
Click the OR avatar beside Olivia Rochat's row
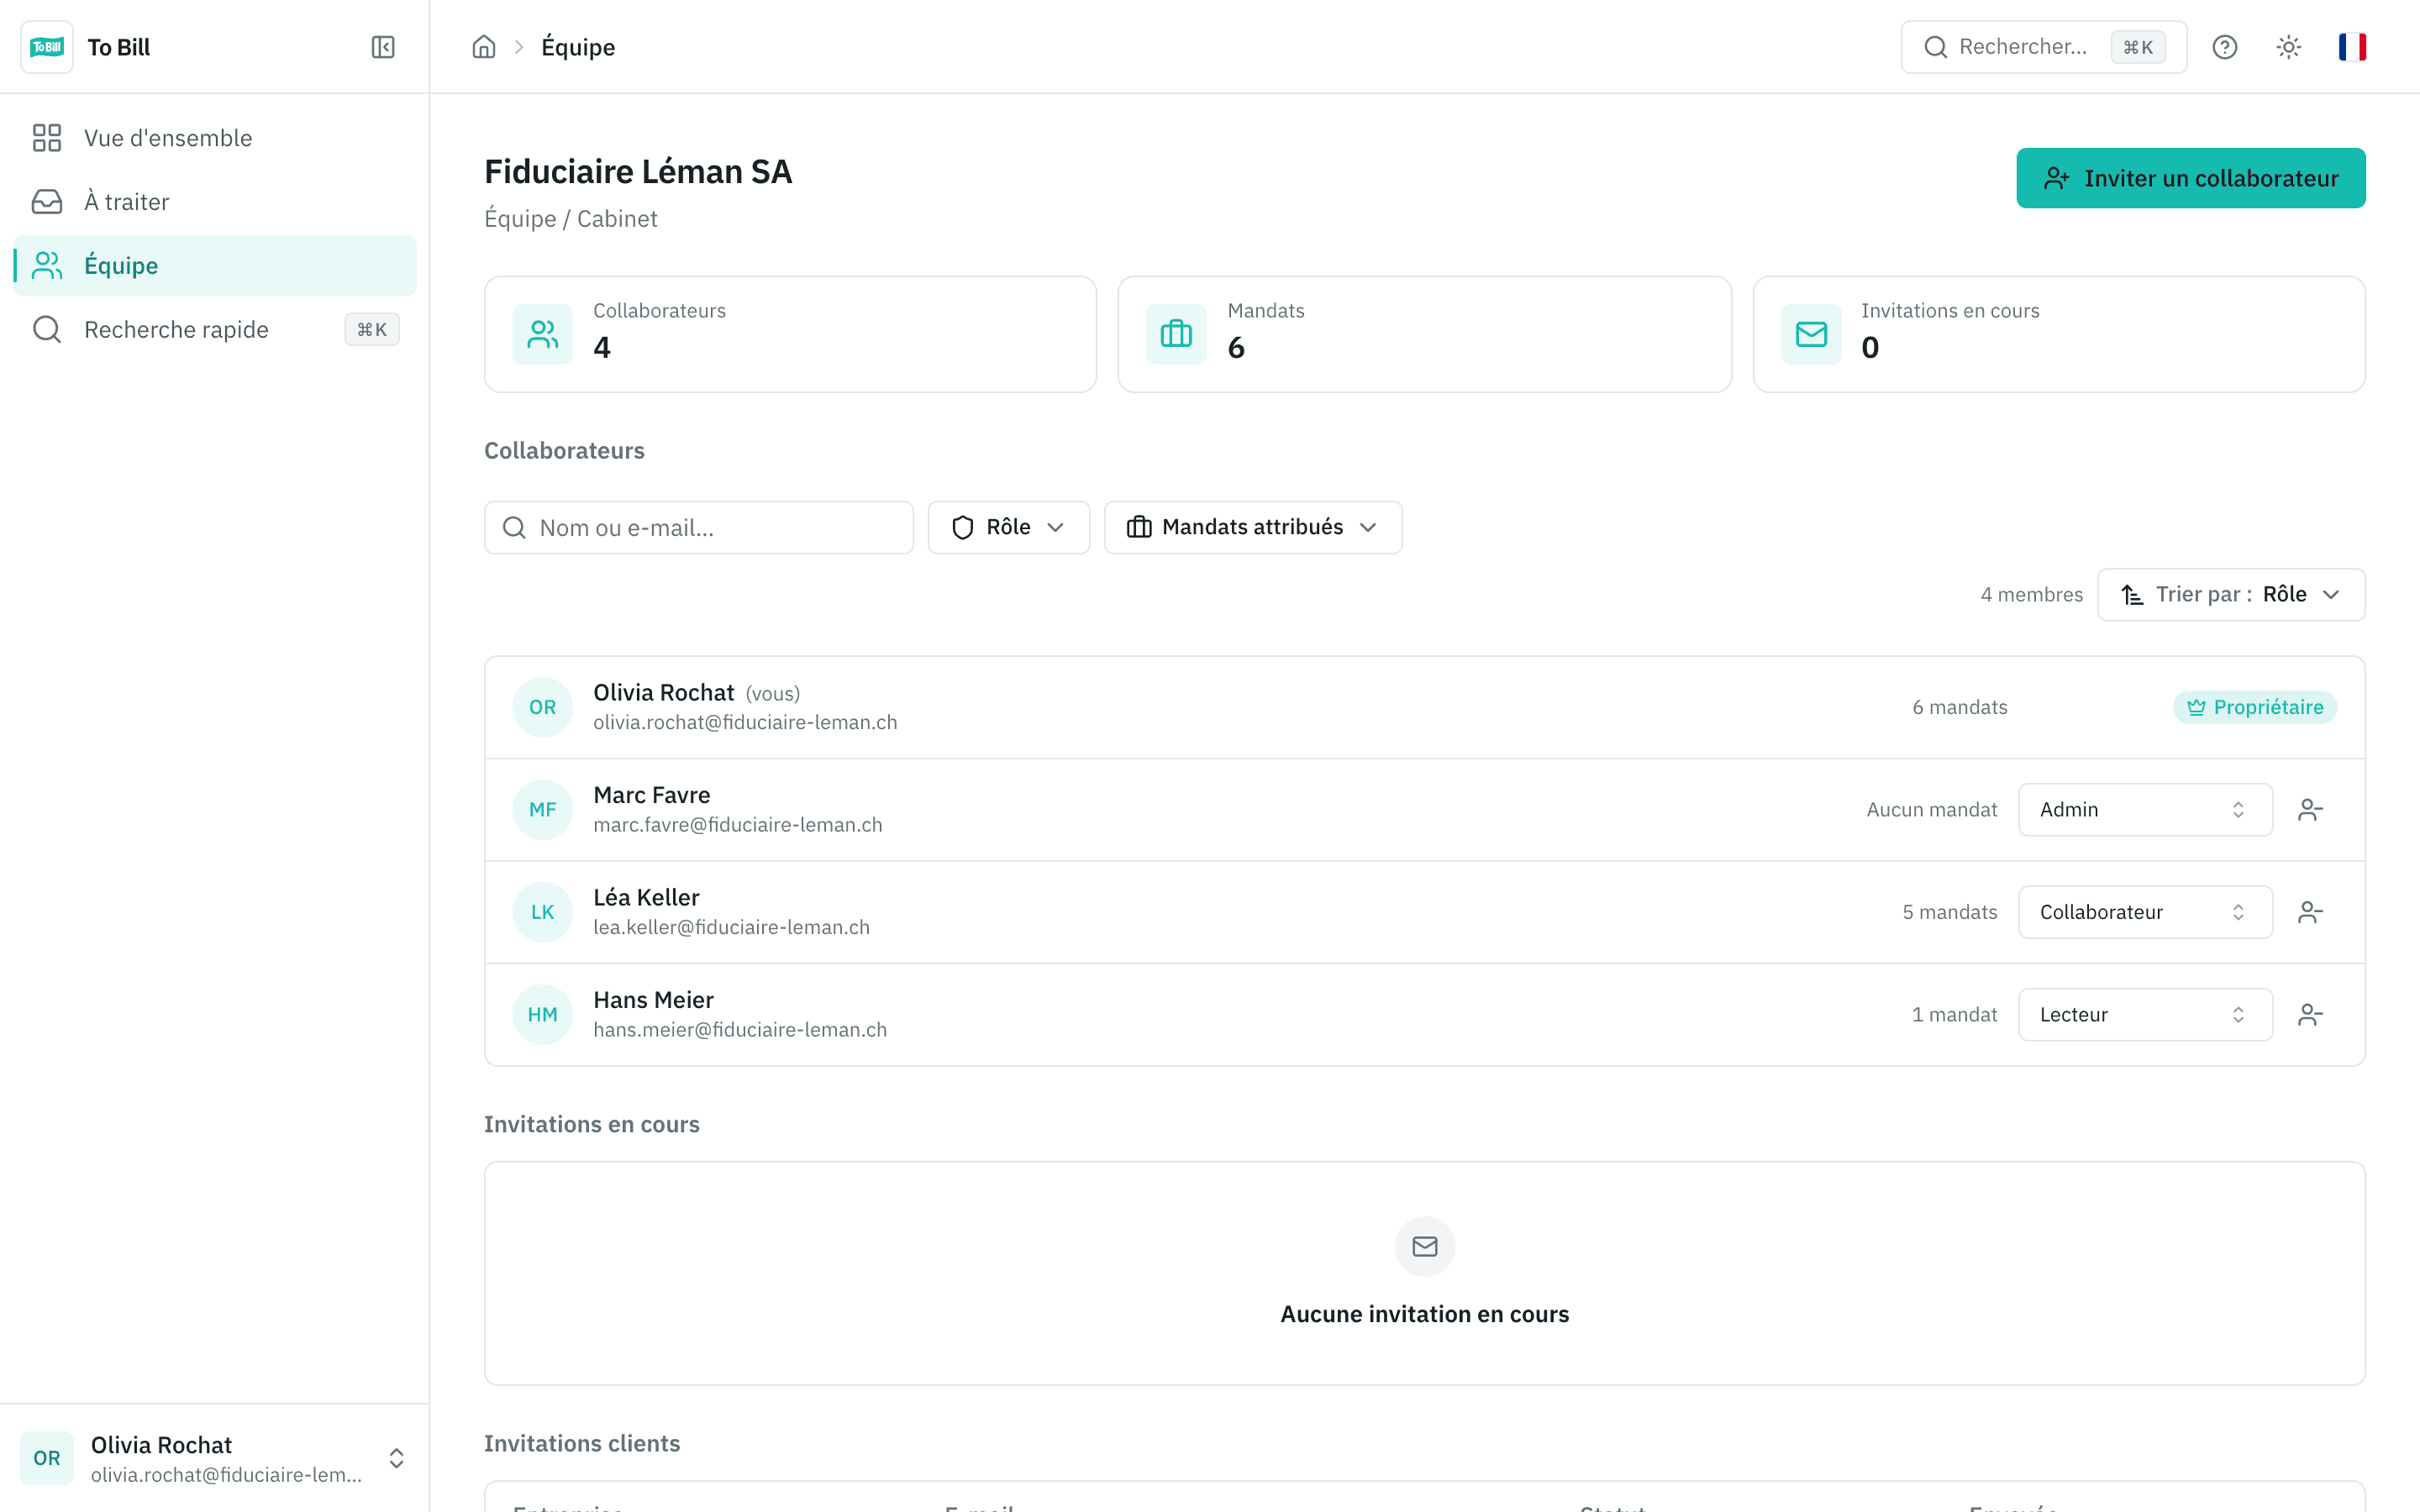point(543,707)
